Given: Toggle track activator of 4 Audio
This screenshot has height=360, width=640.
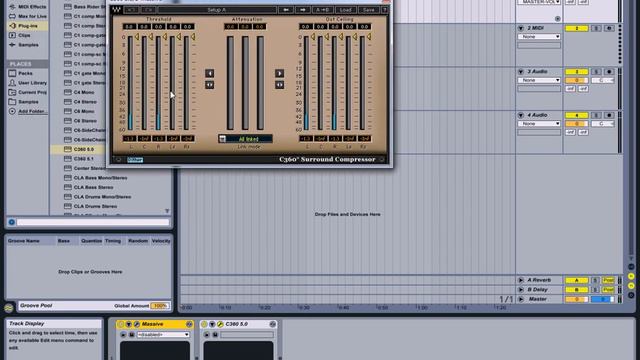Looking at the screenshot, I should click(576, 116).
